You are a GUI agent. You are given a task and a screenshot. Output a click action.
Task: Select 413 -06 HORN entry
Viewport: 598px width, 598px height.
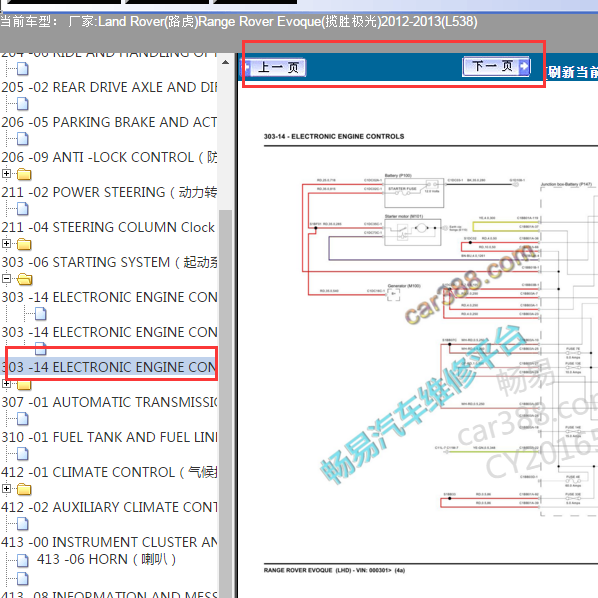coord(106,559)
